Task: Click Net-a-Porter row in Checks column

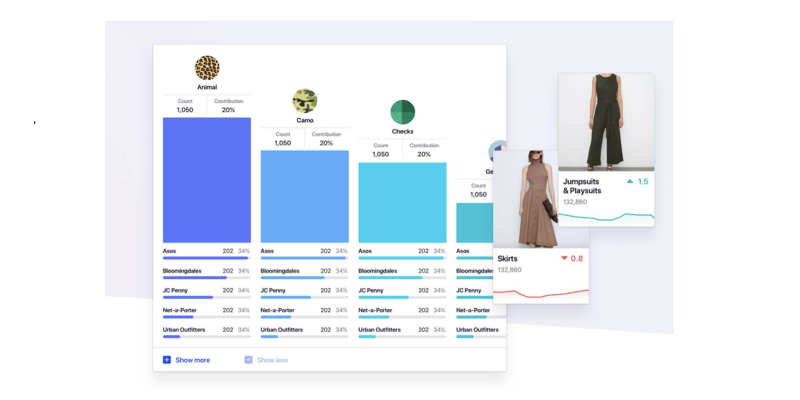Action: coord(403,313)
